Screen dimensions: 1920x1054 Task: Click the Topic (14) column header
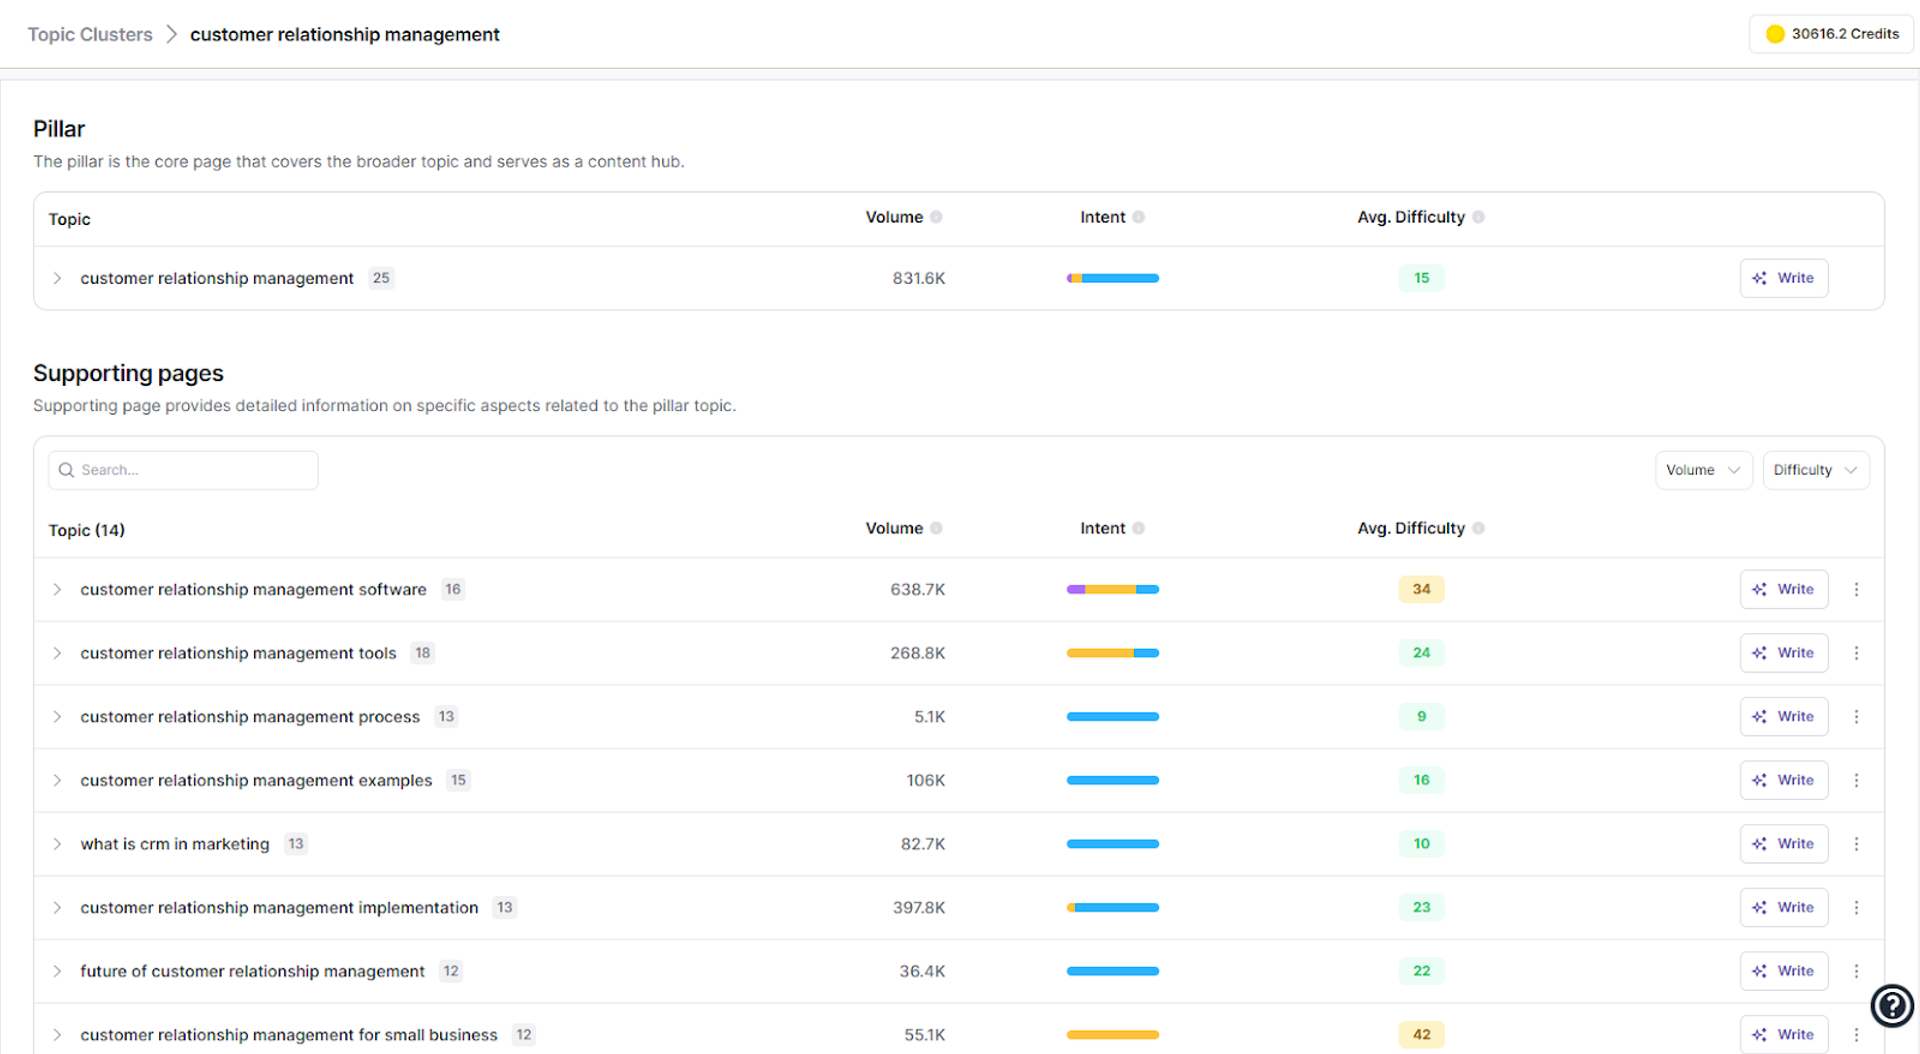pyautogui.click(x=87, y=530)
